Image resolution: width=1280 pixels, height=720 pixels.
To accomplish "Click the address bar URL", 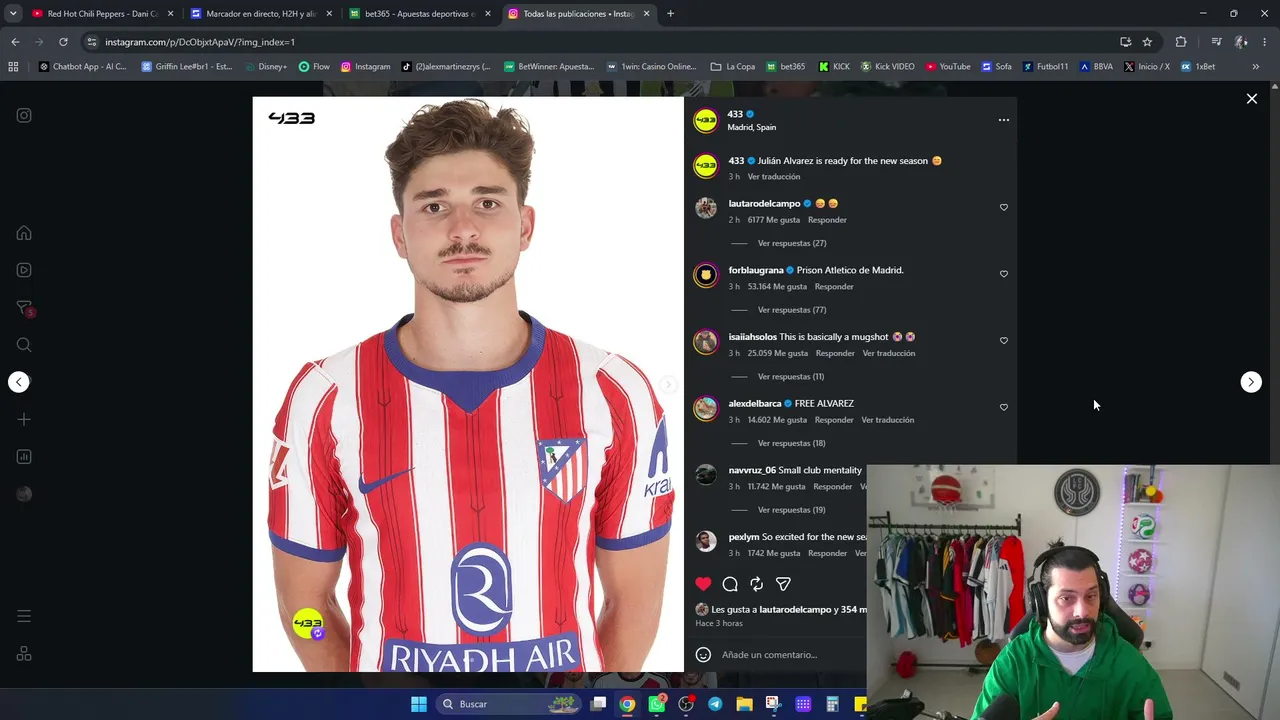I will [x=200, y=42].
